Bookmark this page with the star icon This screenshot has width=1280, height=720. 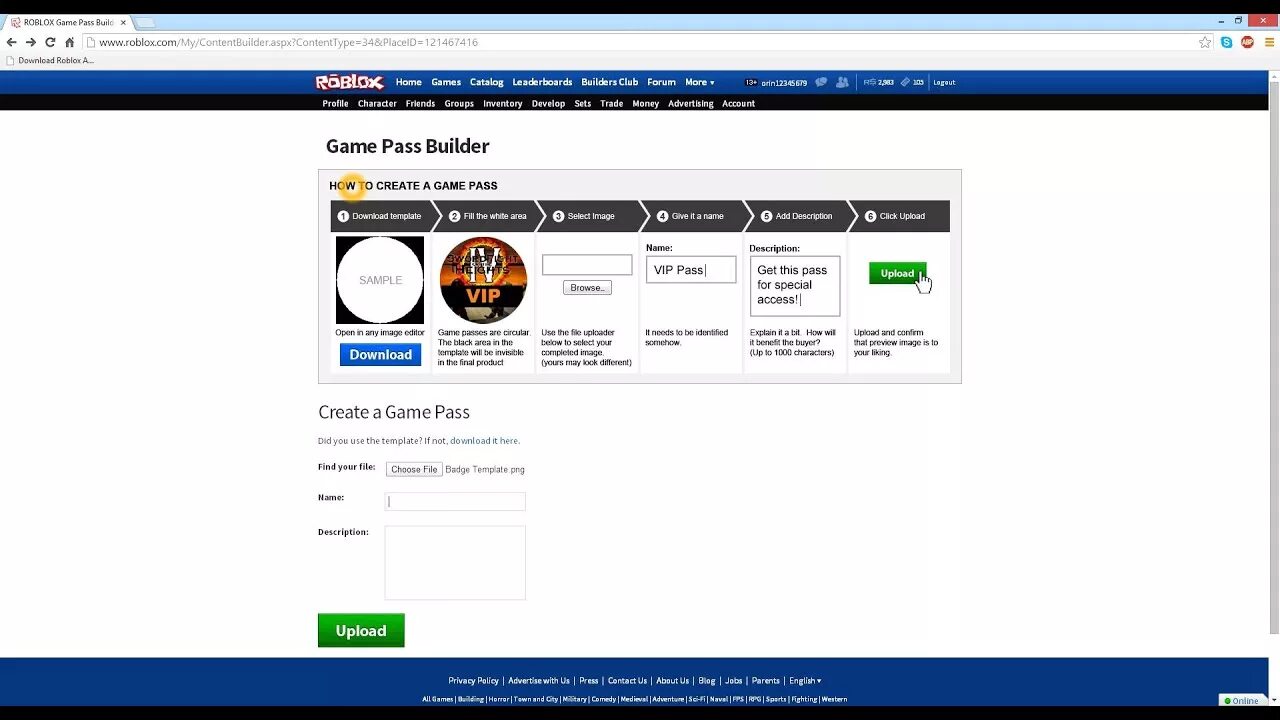1205,42
